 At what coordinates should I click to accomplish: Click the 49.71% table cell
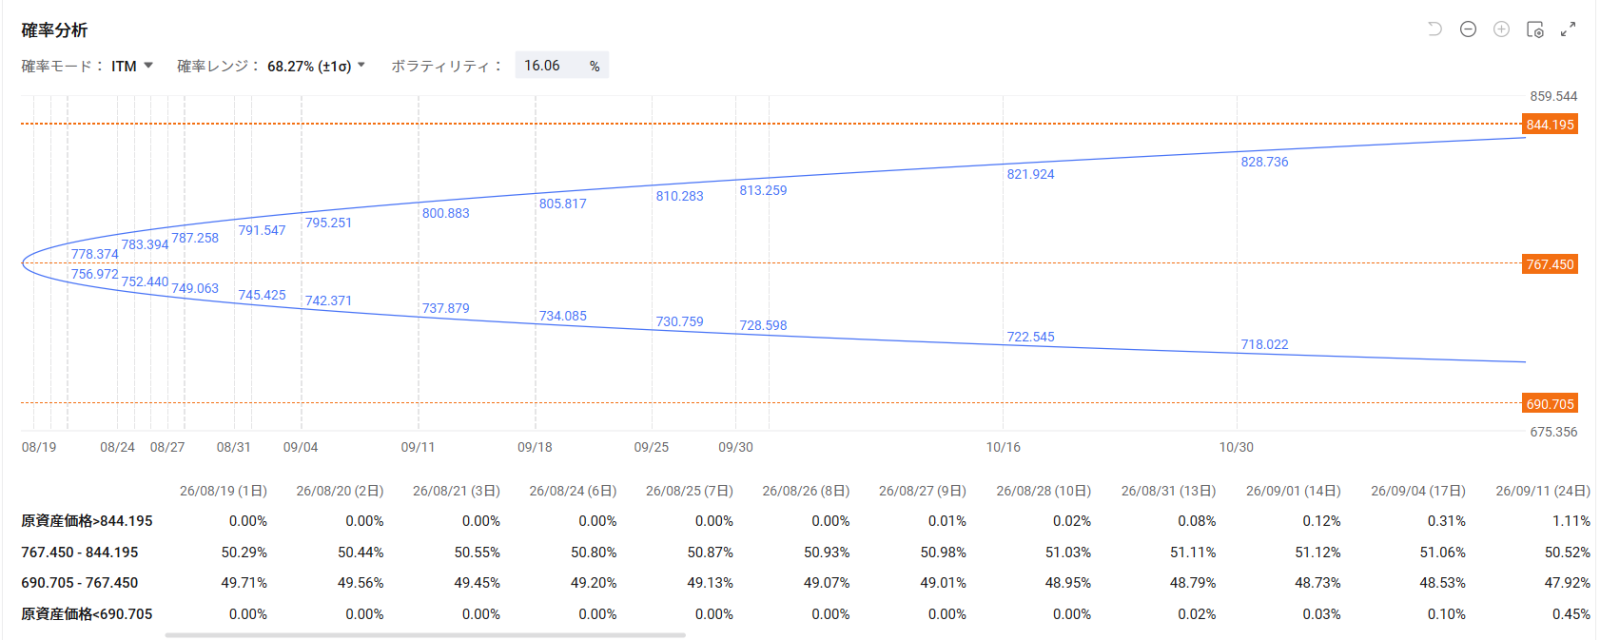pyautogui.click(x=244, y=583)
